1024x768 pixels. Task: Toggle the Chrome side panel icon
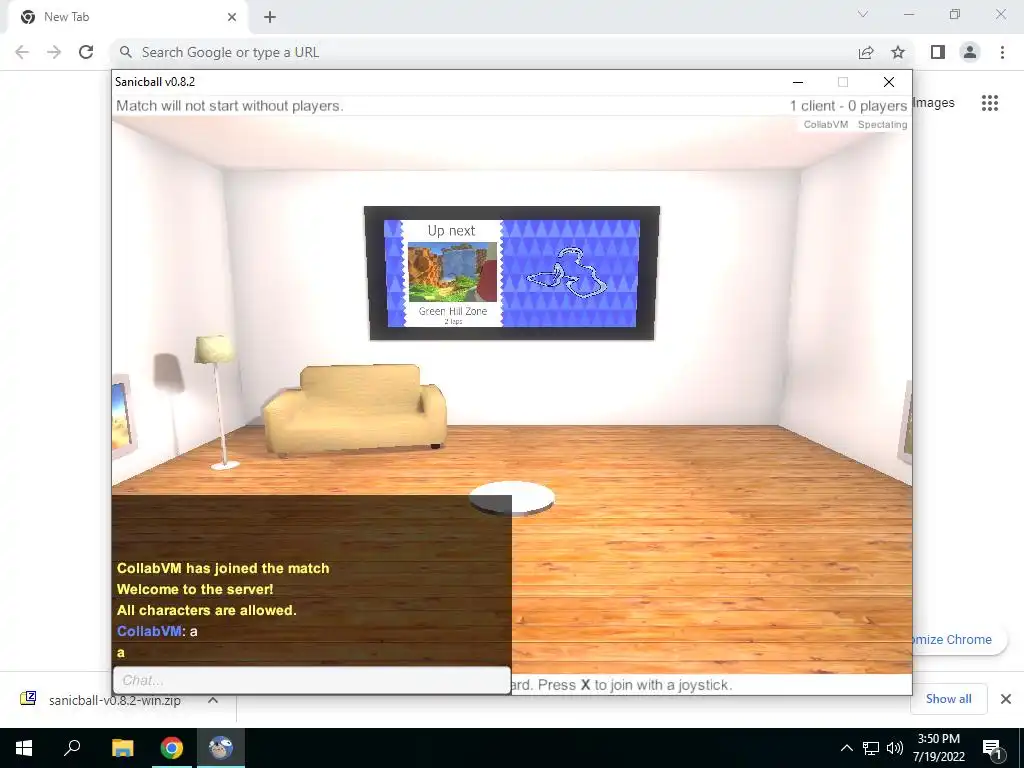coord(938,52)
